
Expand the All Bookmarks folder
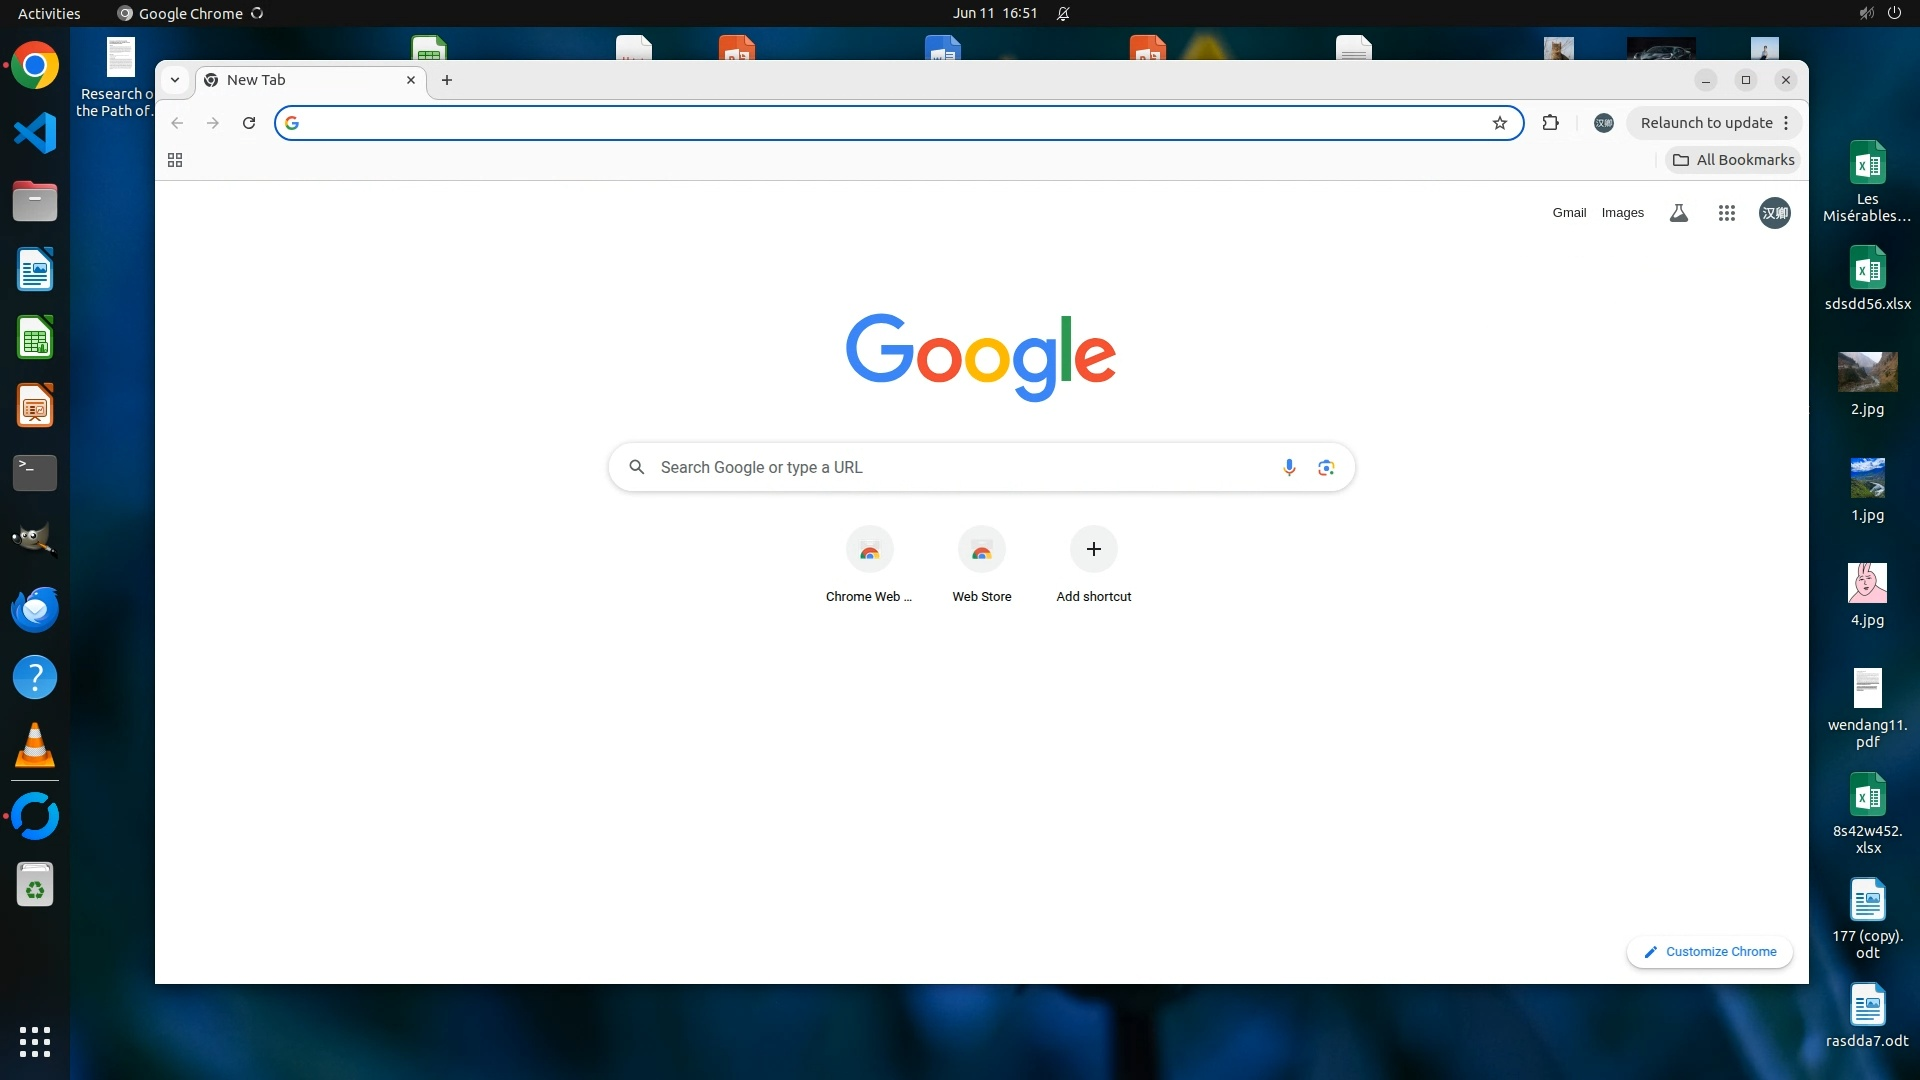click(x=1733, y=160)
